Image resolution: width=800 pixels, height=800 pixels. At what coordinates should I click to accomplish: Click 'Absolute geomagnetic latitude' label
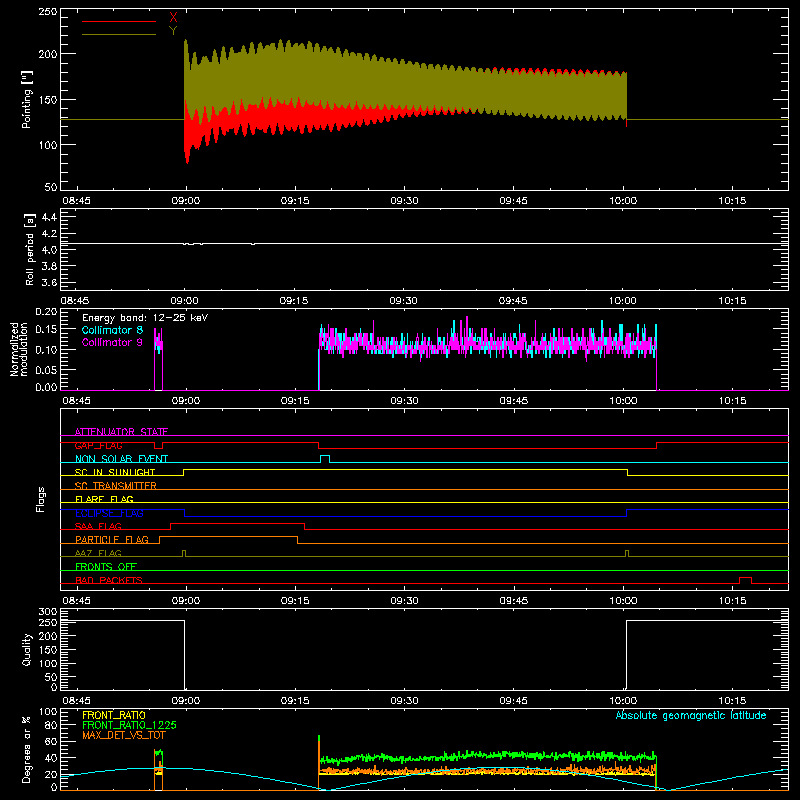[691, 715]
